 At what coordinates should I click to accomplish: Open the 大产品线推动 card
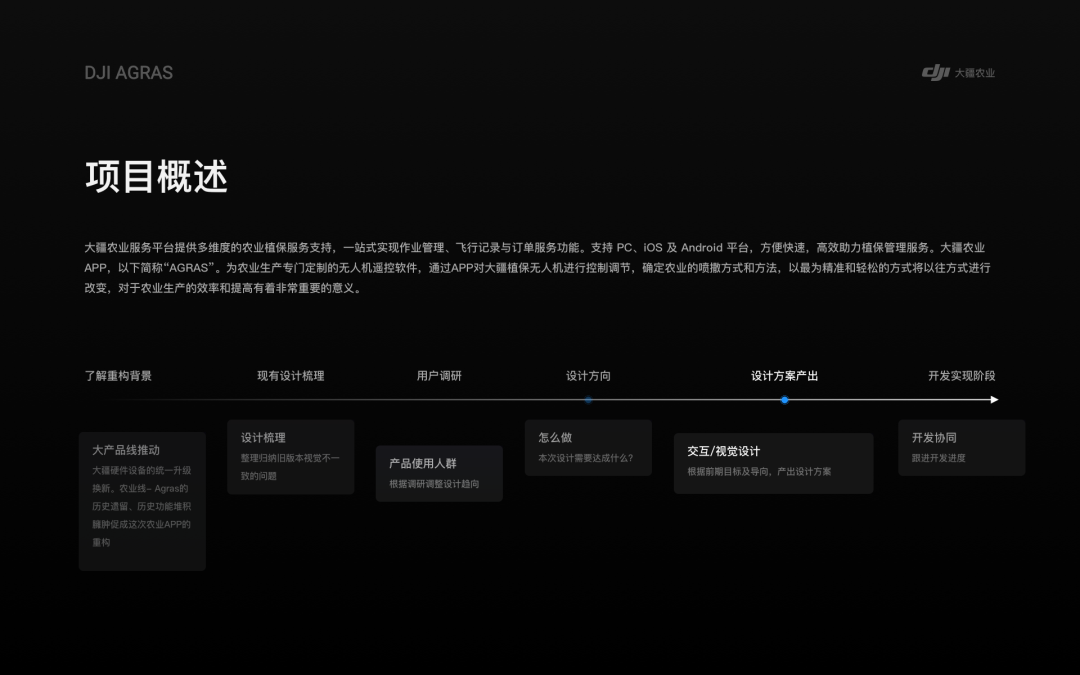point(143,501)
